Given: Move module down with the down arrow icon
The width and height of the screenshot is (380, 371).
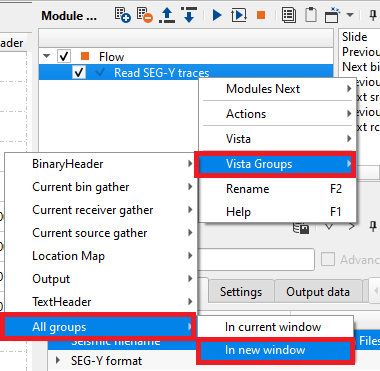Looking at the screenshot, I should pyautogui.click(x=189, y=15).
